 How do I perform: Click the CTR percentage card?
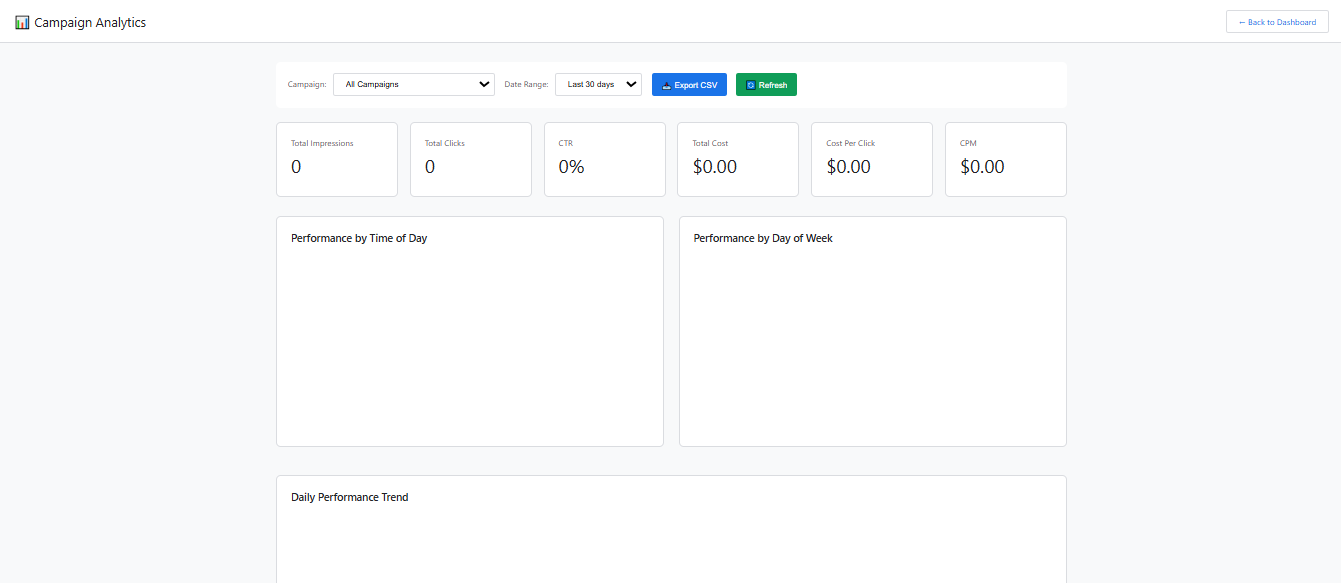(604, 160)
